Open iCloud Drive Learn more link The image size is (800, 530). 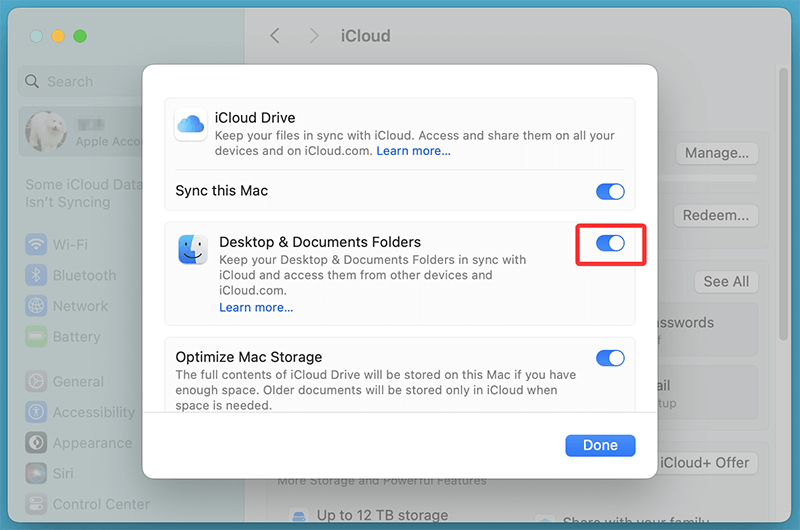tap(413, 151)
